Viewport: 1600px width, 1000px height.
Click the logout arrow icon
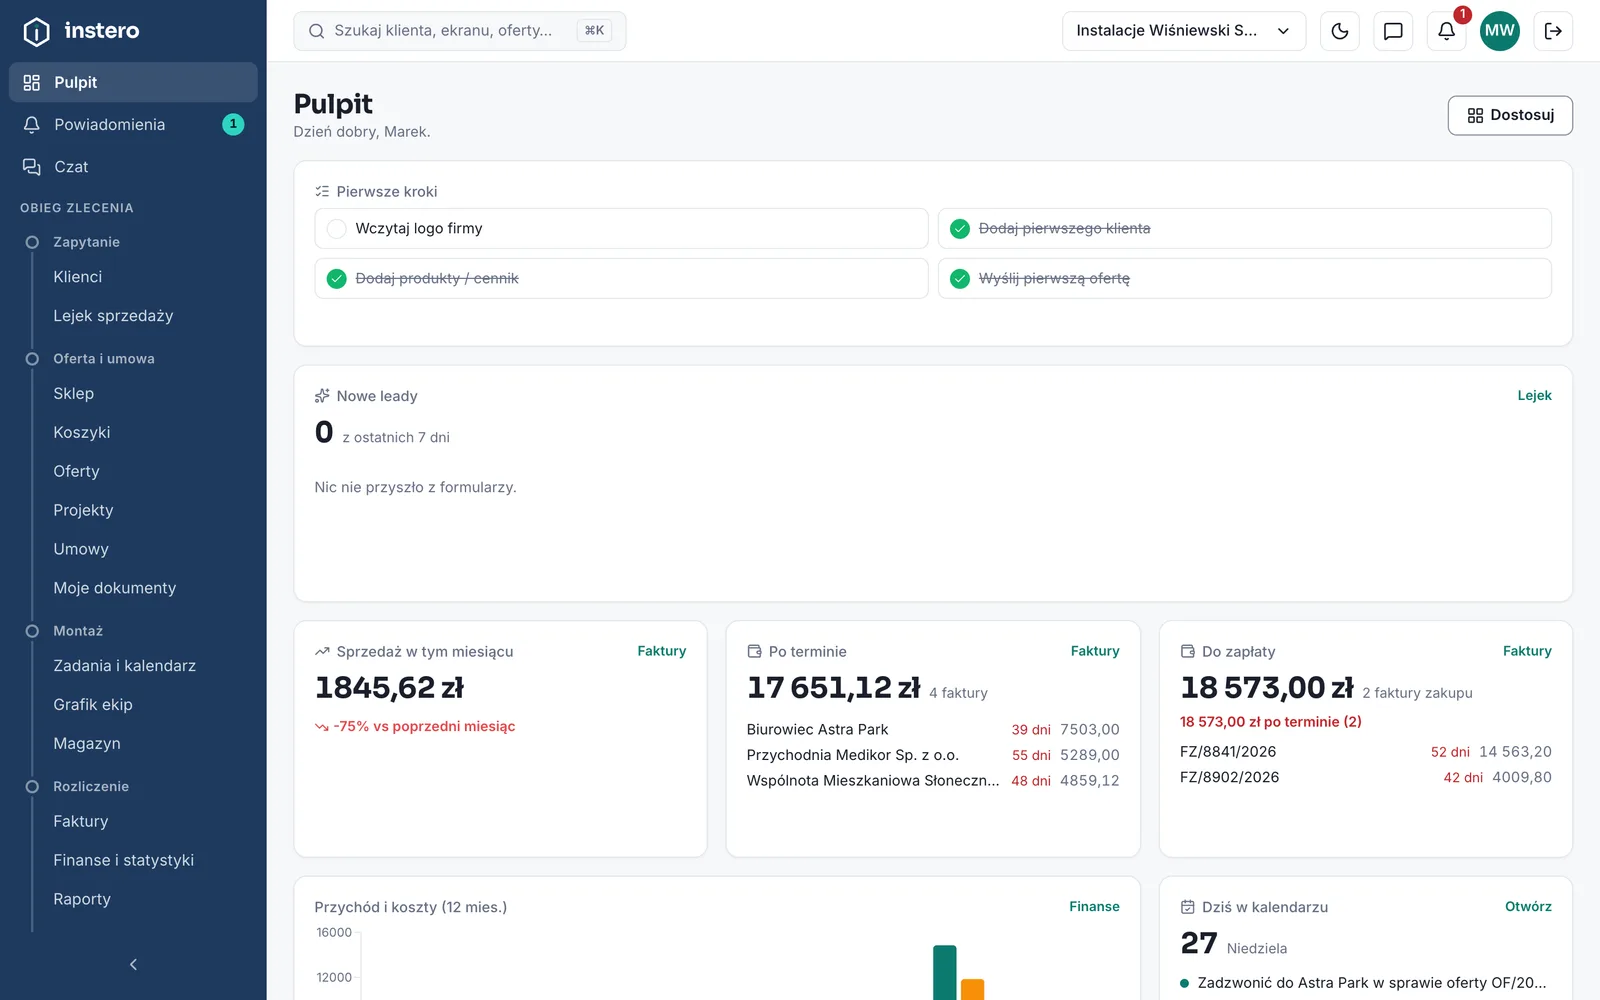[1553, 31]
